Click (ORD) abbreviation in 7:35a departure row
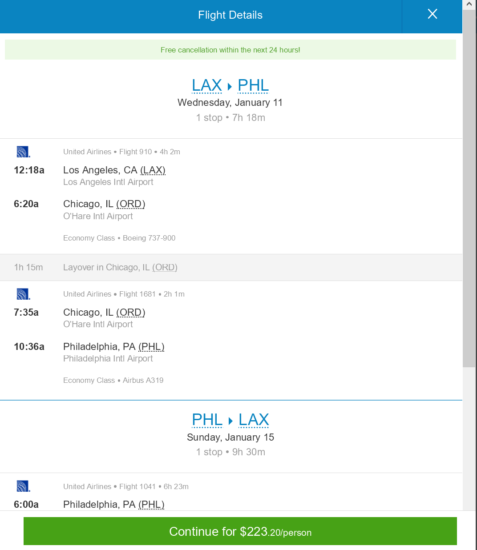Image resolution: width=477 pixels, height=550 pixels. coord(130,312)
